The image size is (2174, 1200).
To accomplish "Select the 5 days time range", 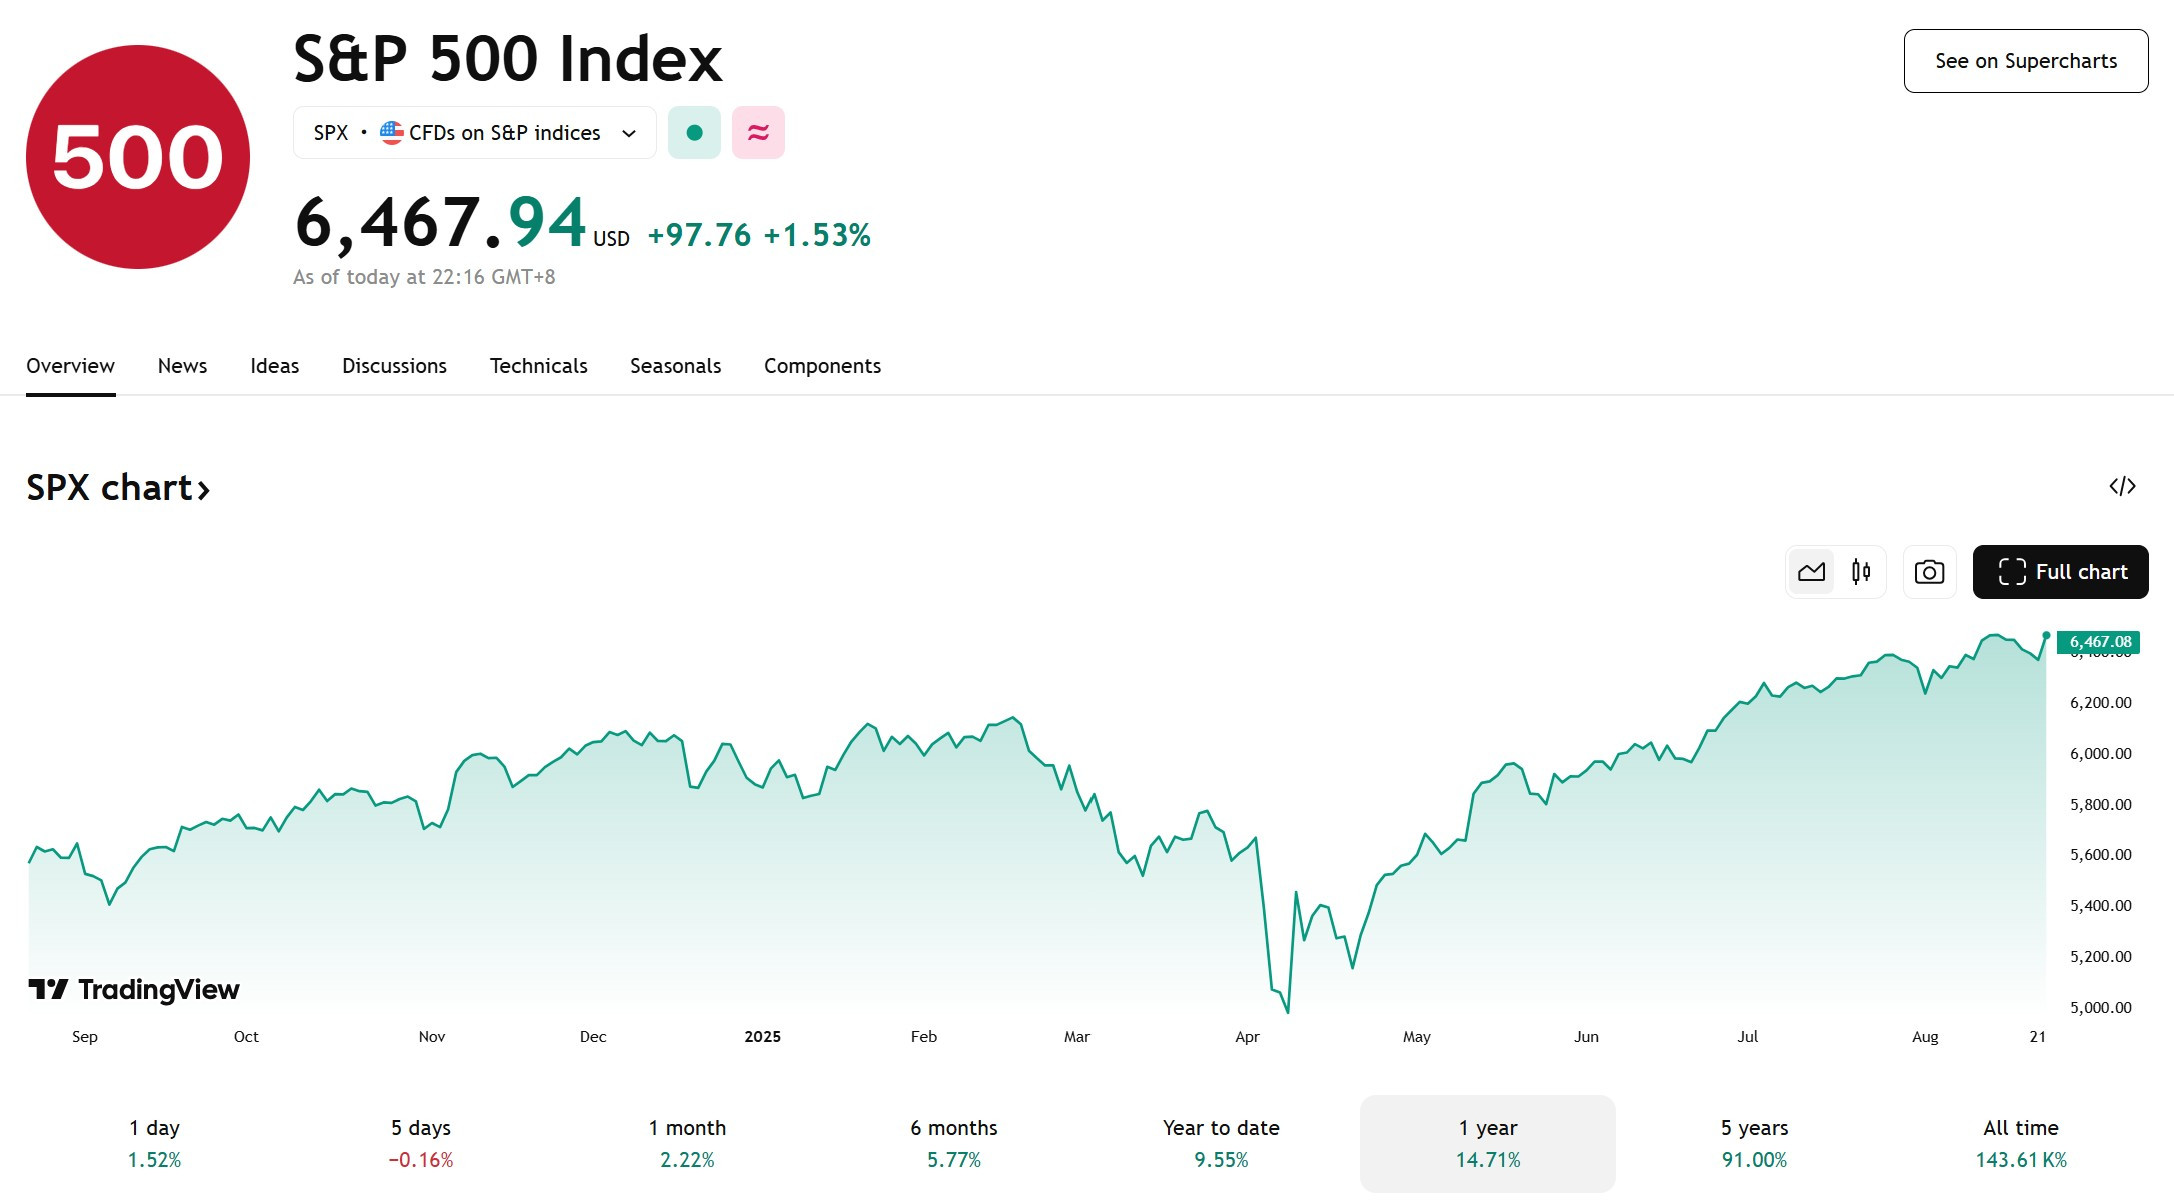I will (421, 1143).
